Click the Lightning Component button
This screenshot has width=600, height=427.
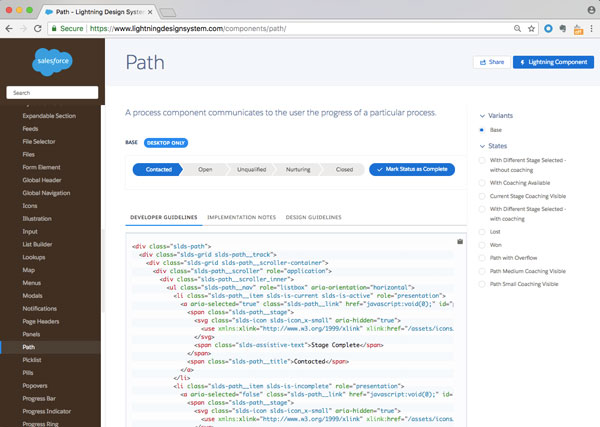(553, 62)
